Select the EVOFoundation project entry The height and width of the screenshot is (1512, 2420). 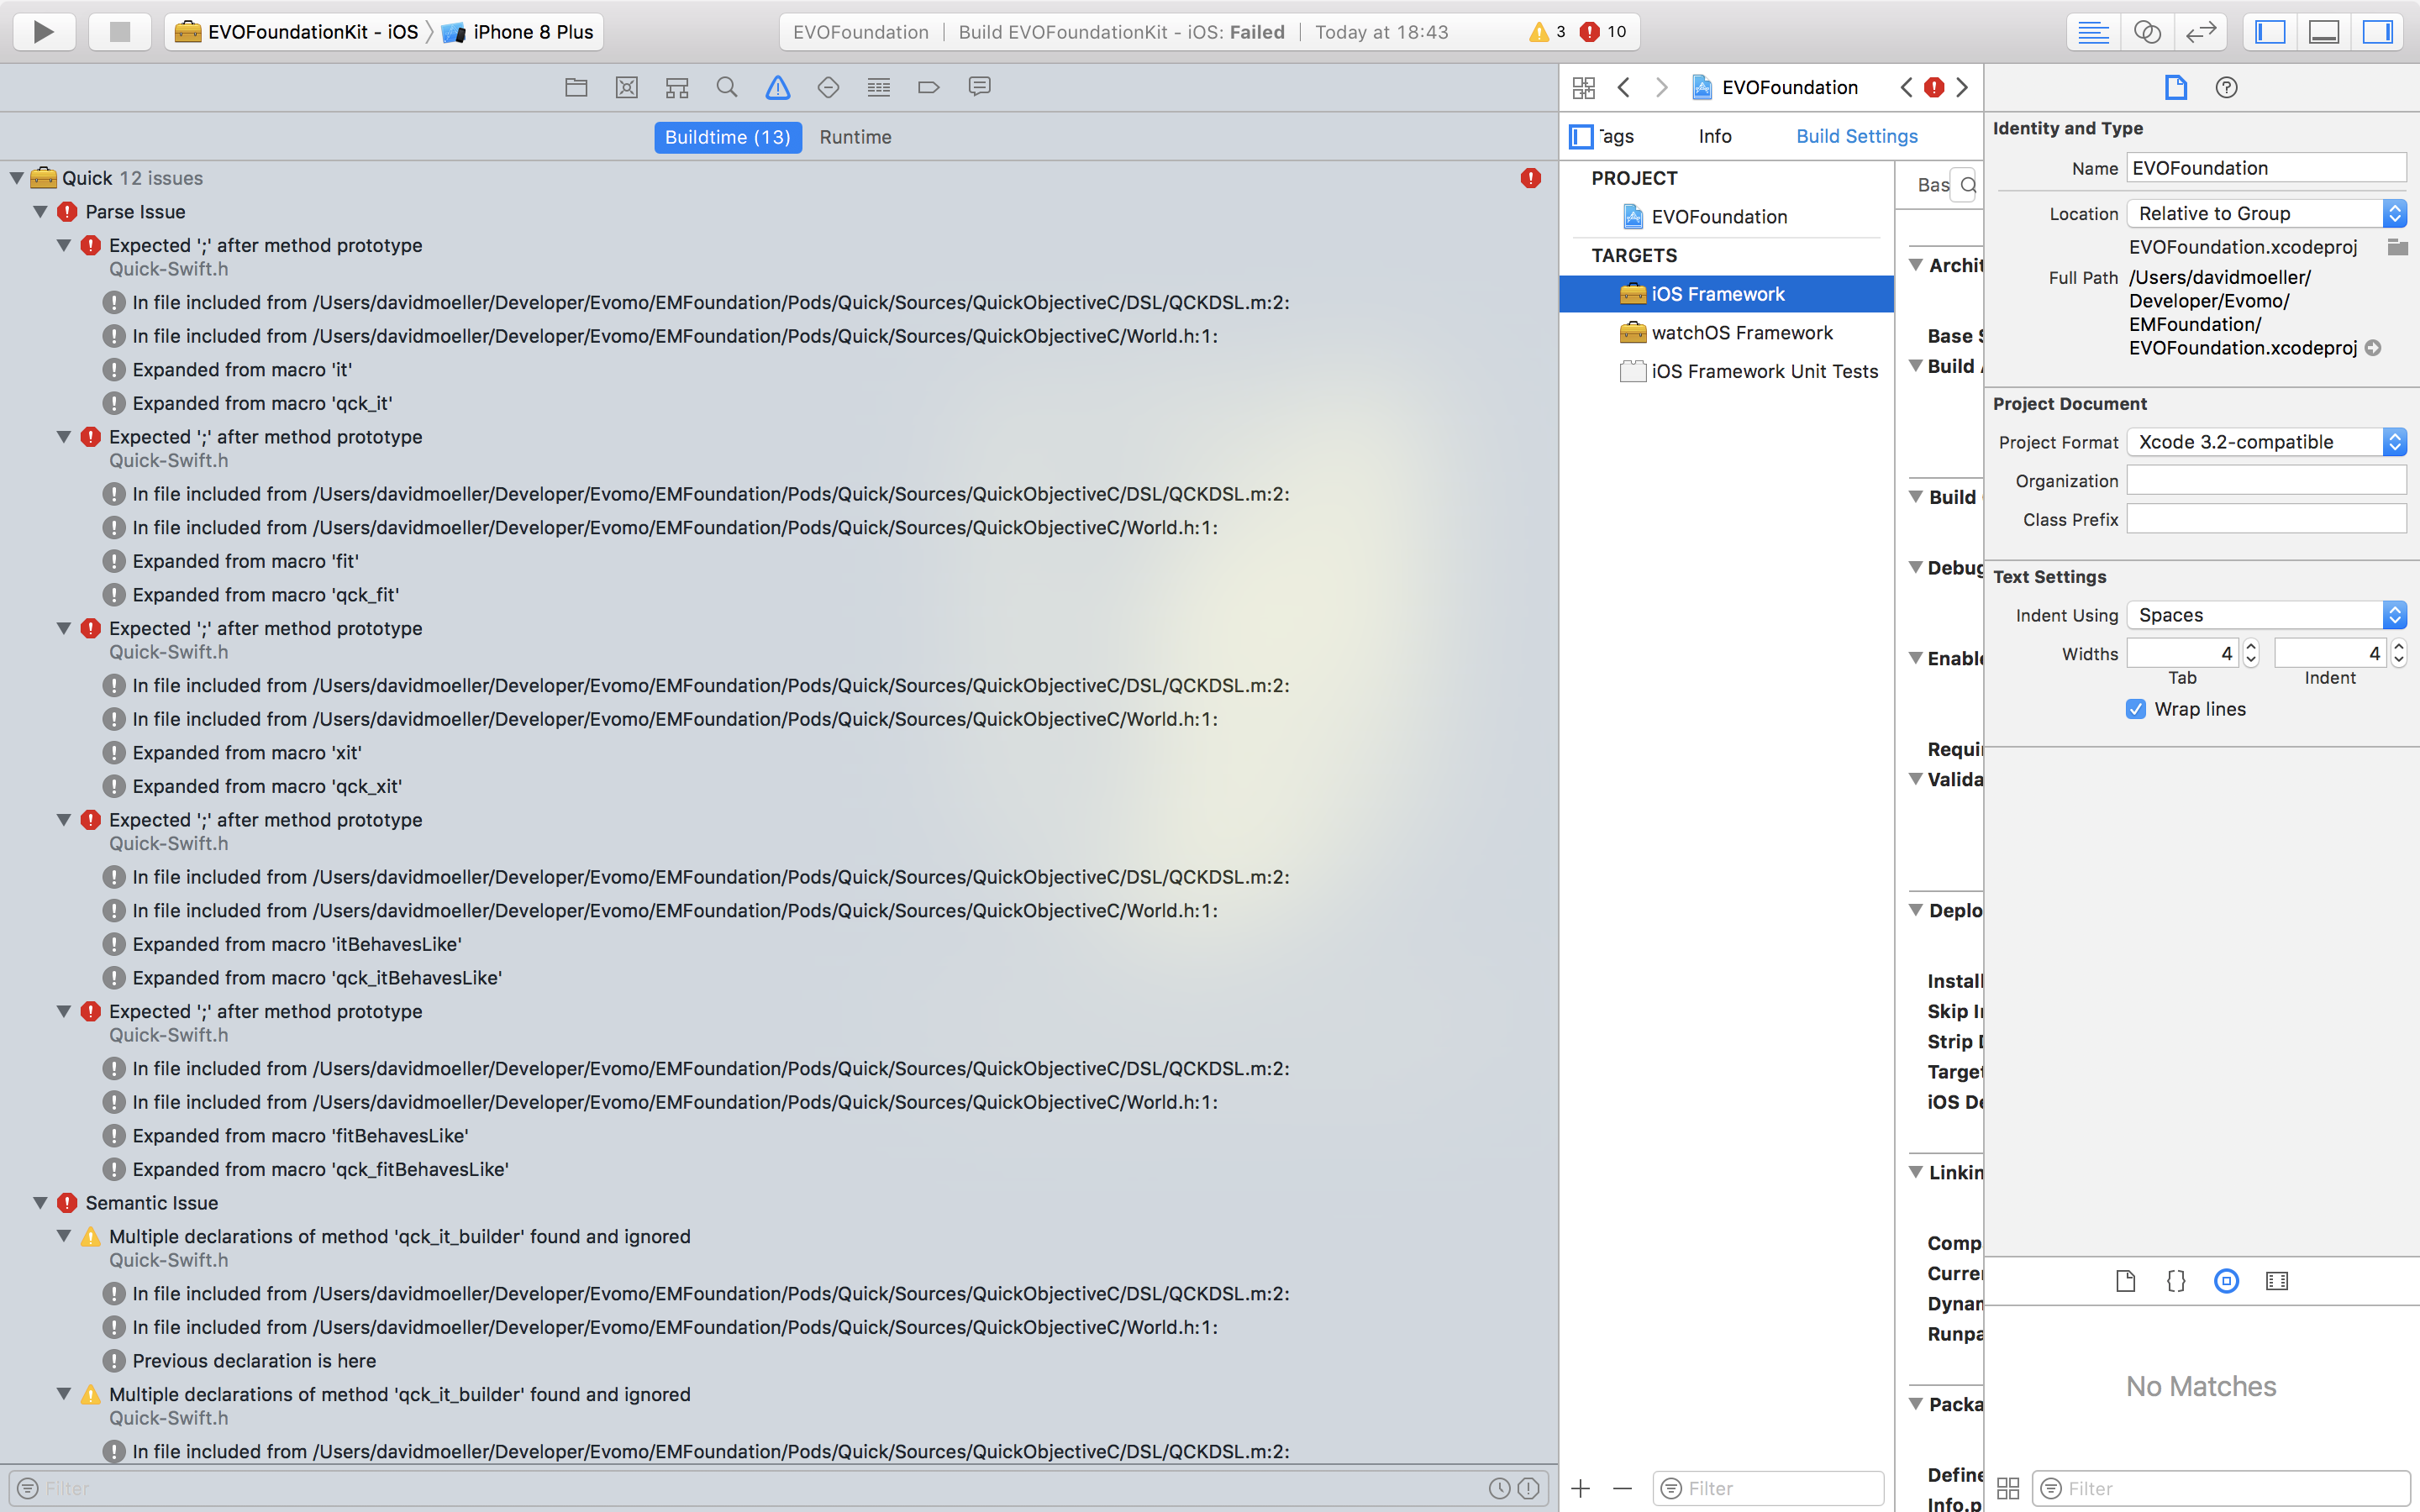(x=1727, y=217)
